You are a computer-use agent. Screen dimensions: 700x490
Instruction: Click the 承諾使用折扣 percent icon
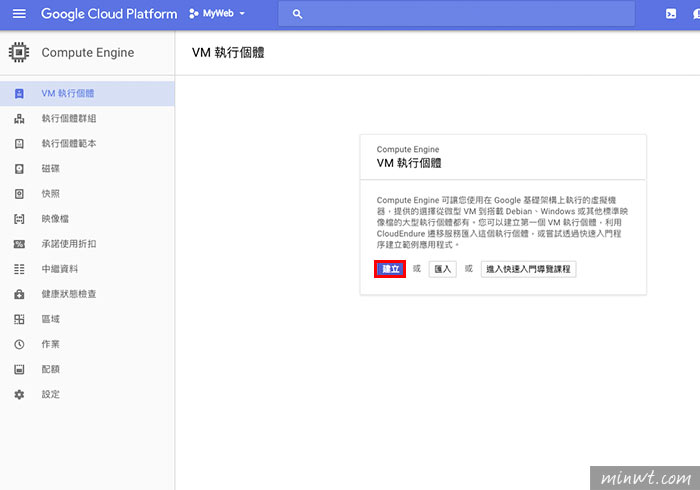pyautogui.click(x=19, y=244)
